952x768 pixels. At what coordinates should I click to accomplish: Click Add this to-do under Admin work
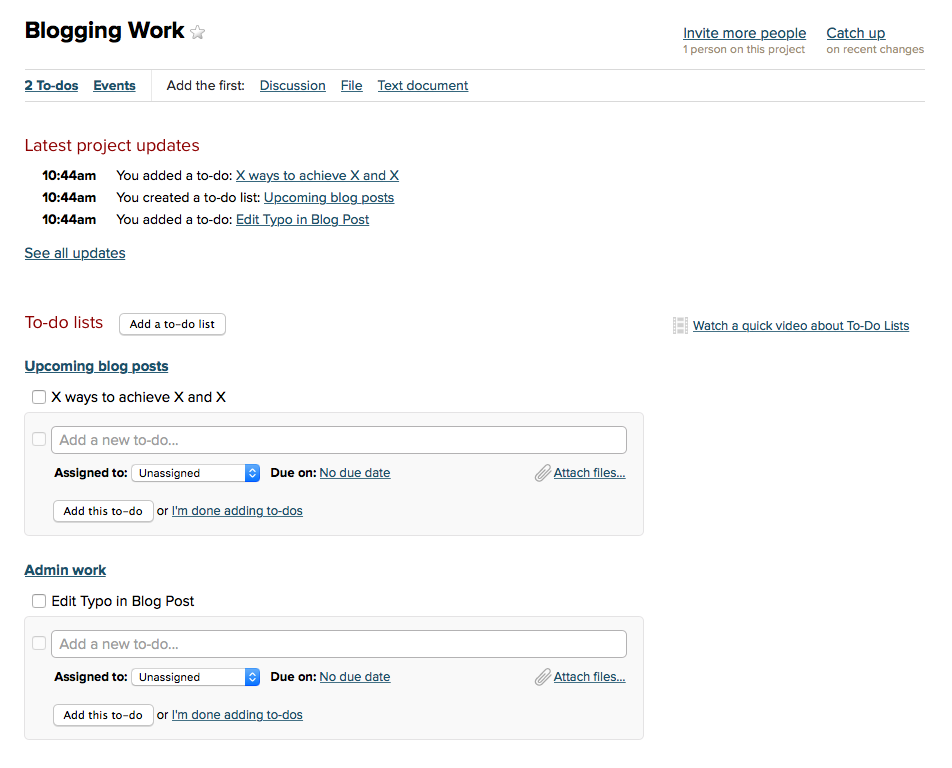tap(103, 715)
